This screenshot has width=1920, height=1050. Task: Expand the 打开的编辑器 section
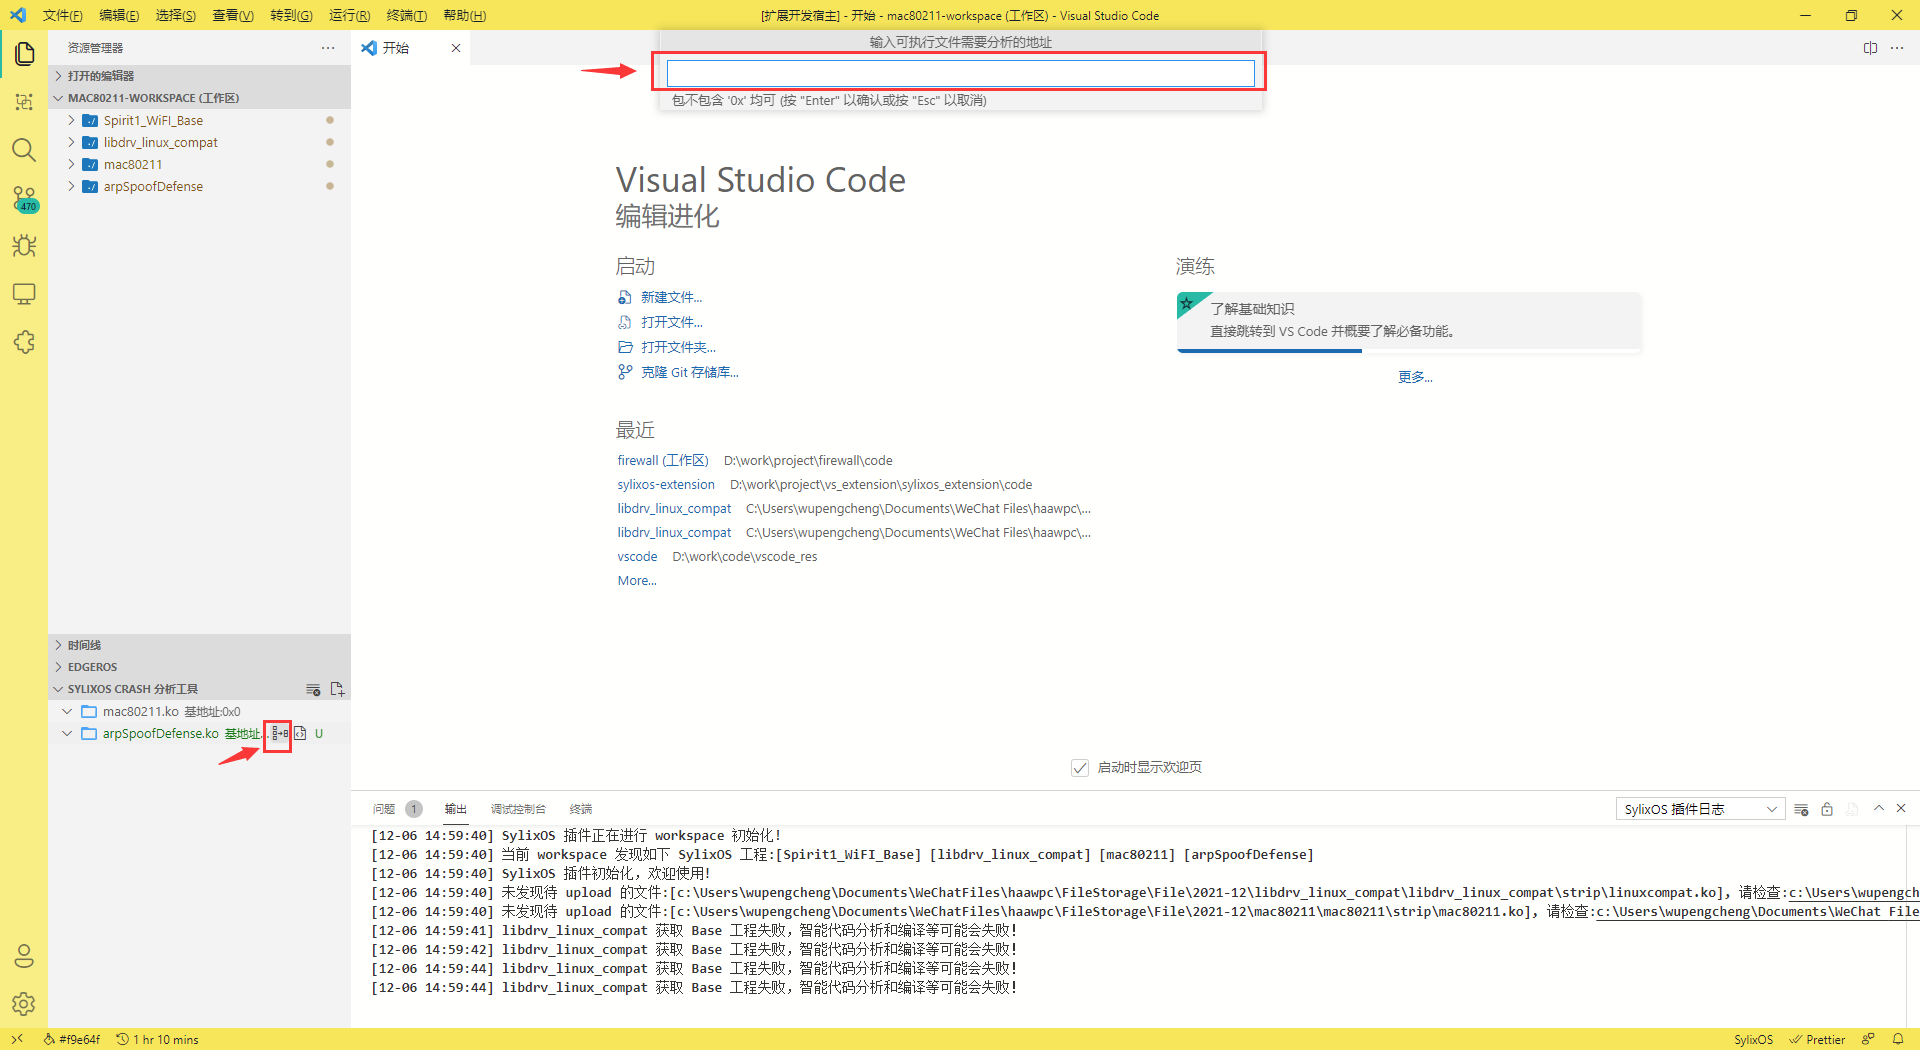[x=200, y=76]
